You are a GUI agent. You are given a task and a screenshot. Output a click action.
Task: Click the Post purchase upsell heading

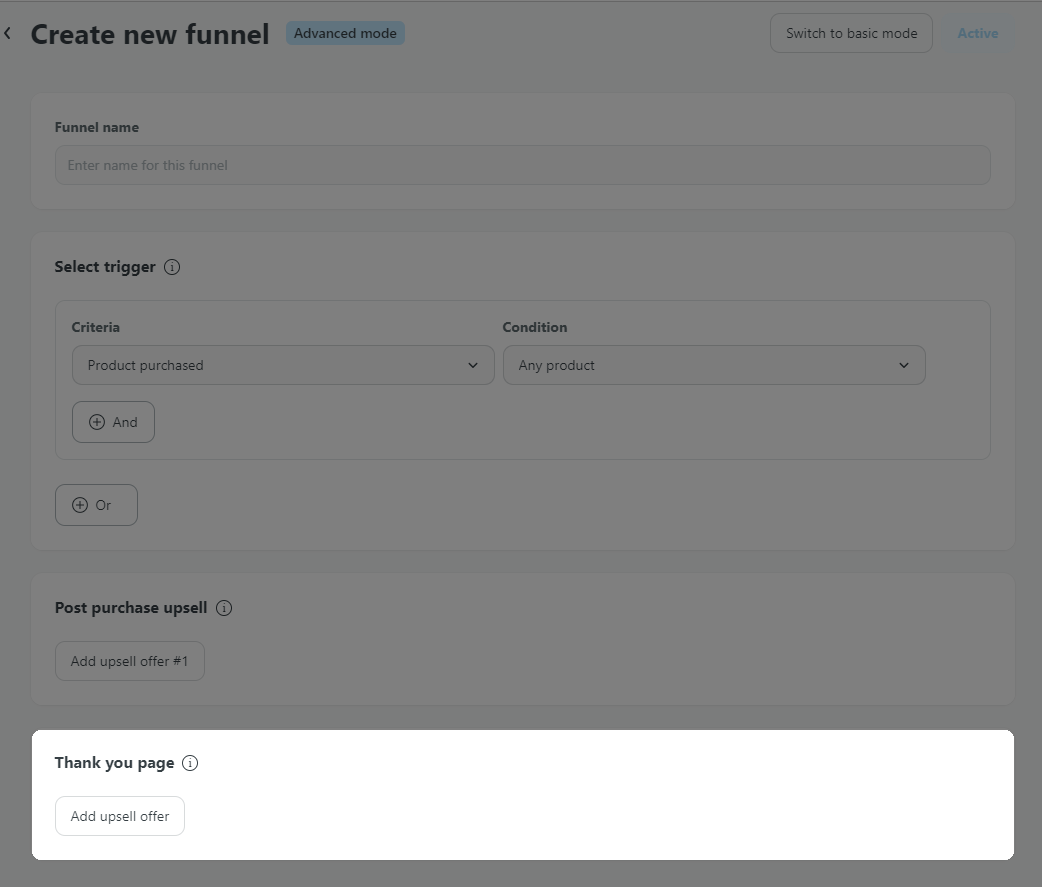[x=131, y=608]
